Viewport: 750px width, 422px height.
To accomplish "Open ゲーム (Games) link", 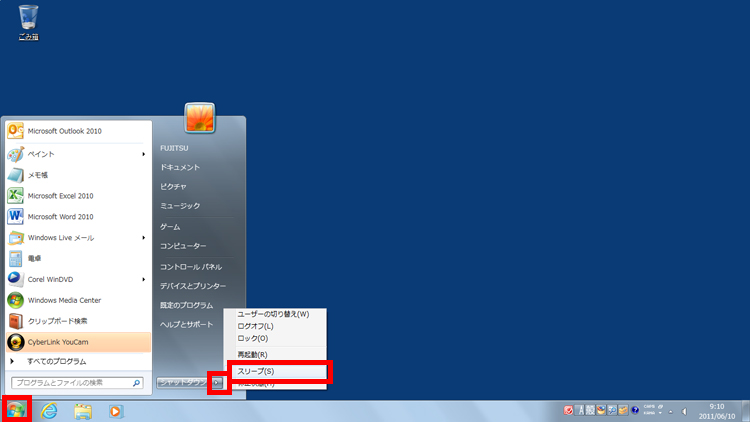I will [170, 227].
